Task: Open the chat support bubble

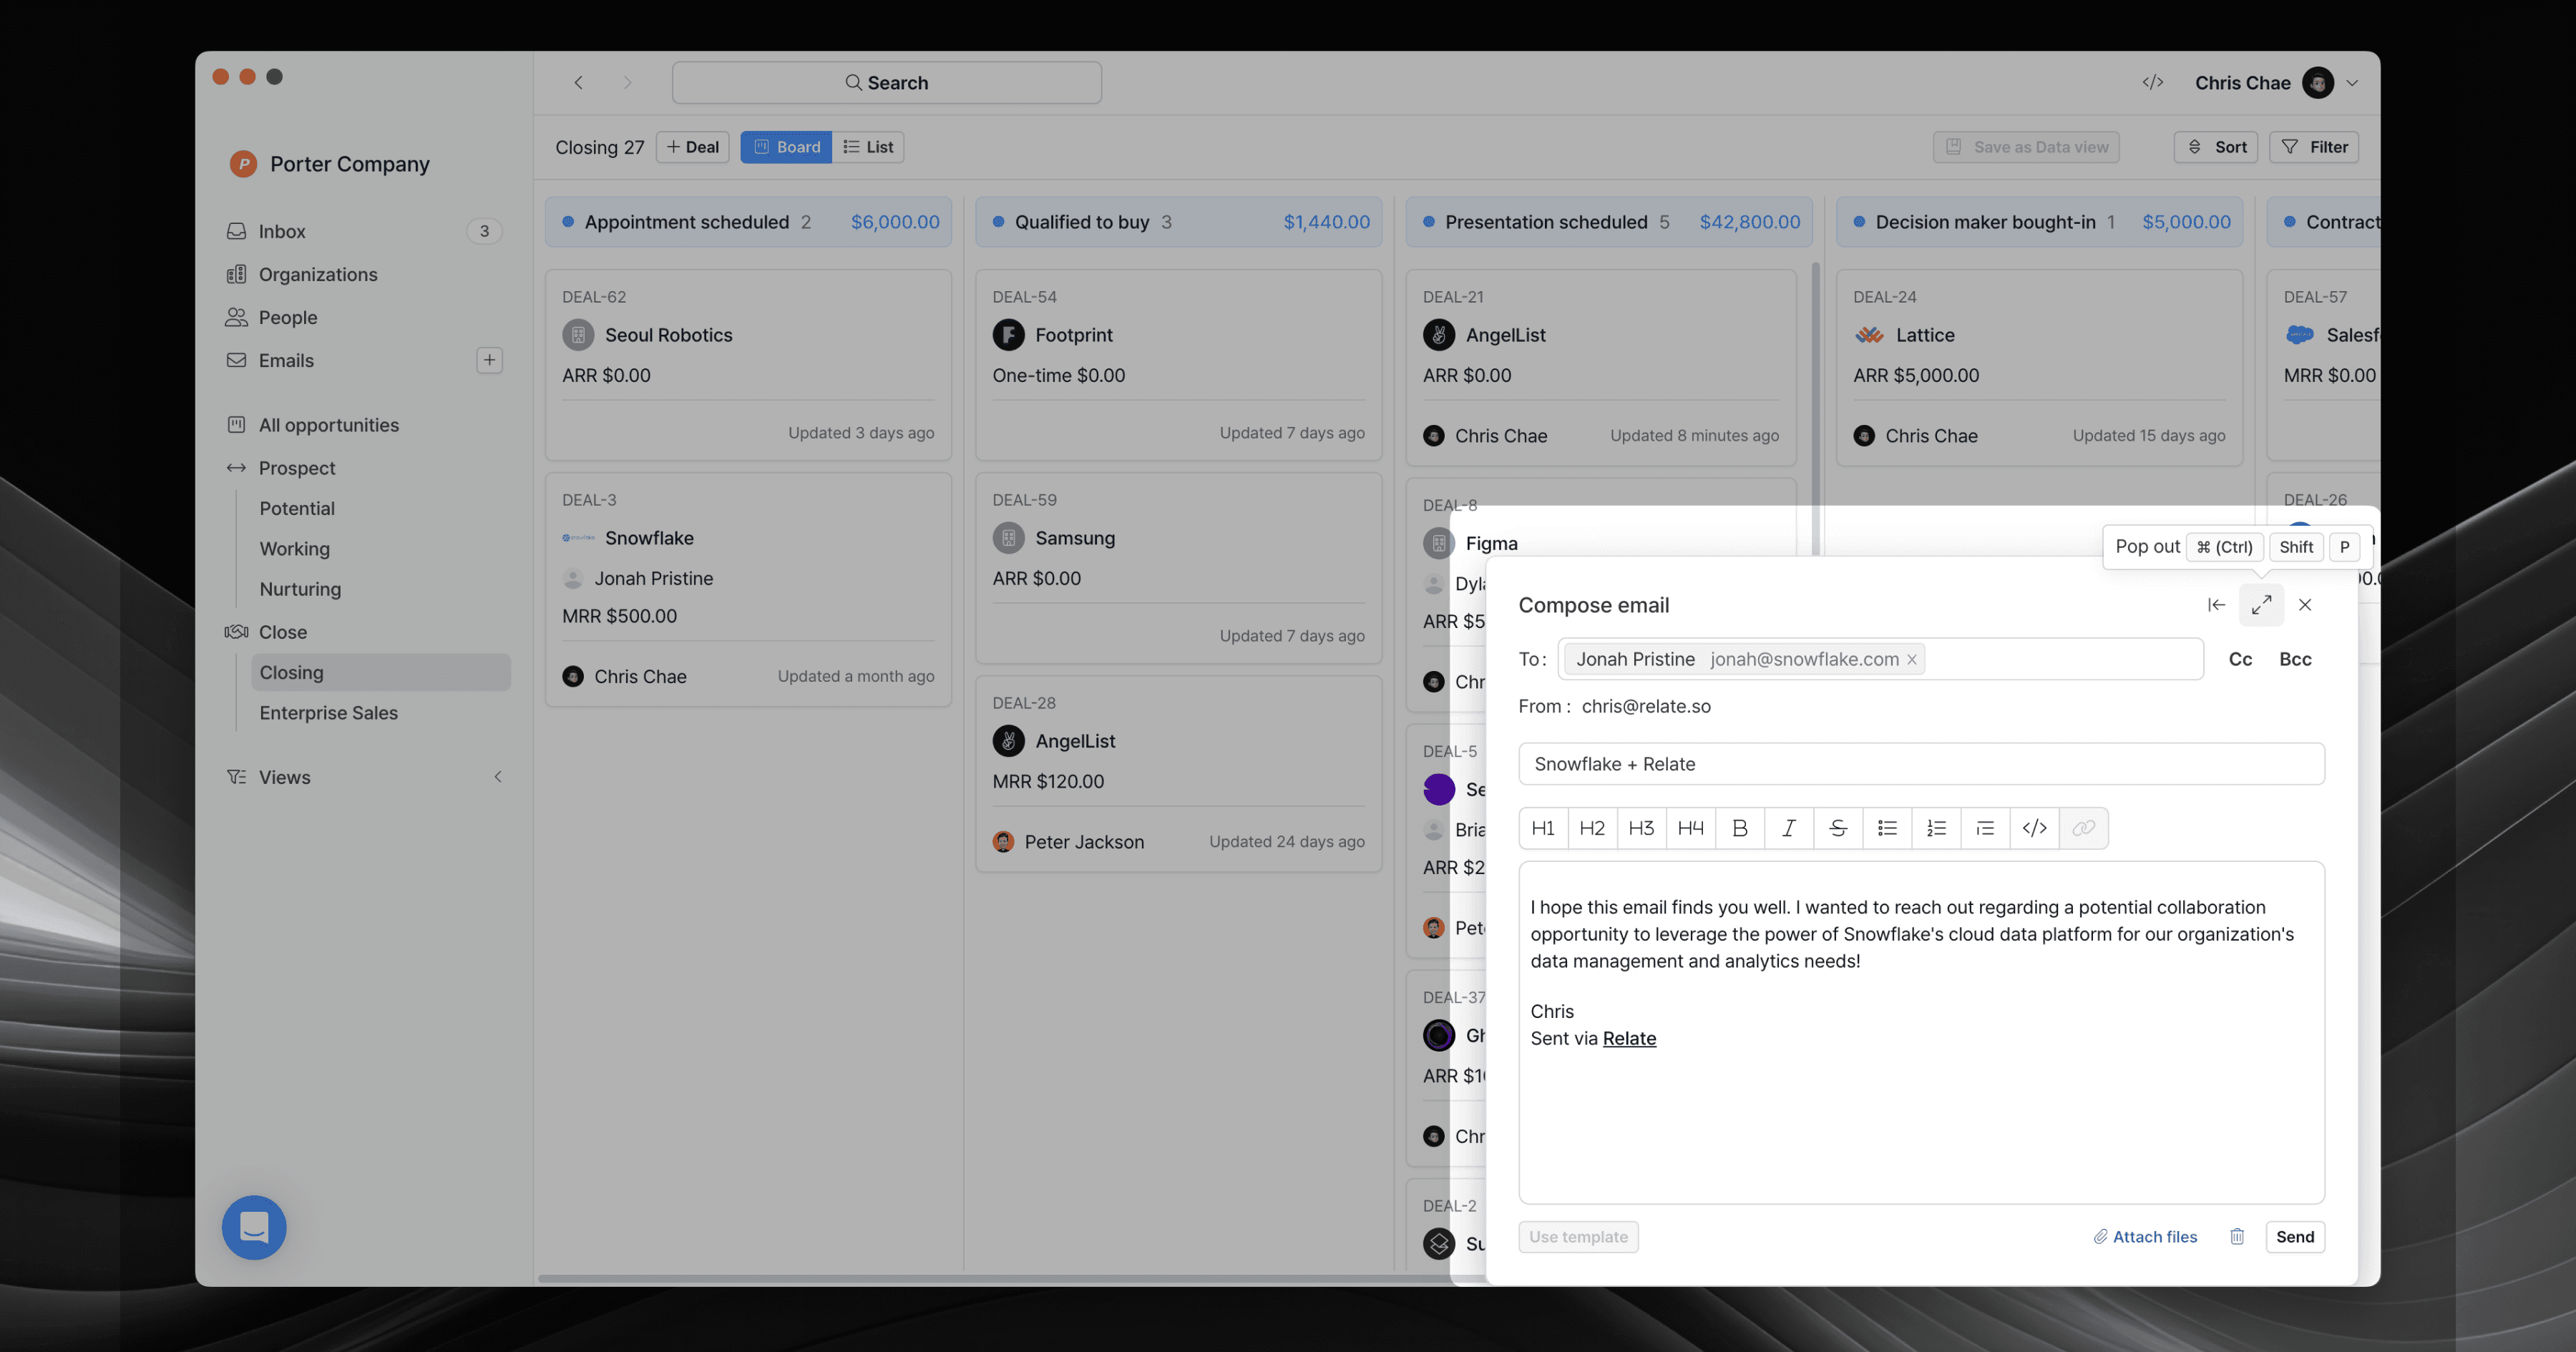Action: (x=254, y=1227)
